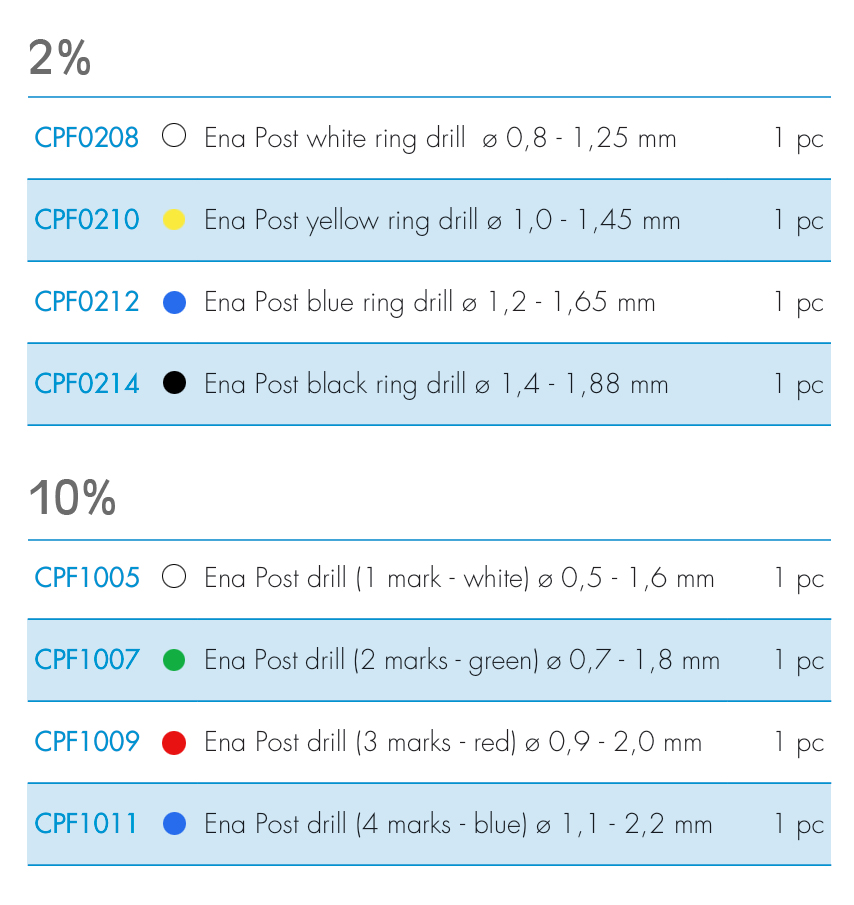
Task: Click product code CPF1007
Action: pos(87,659)
